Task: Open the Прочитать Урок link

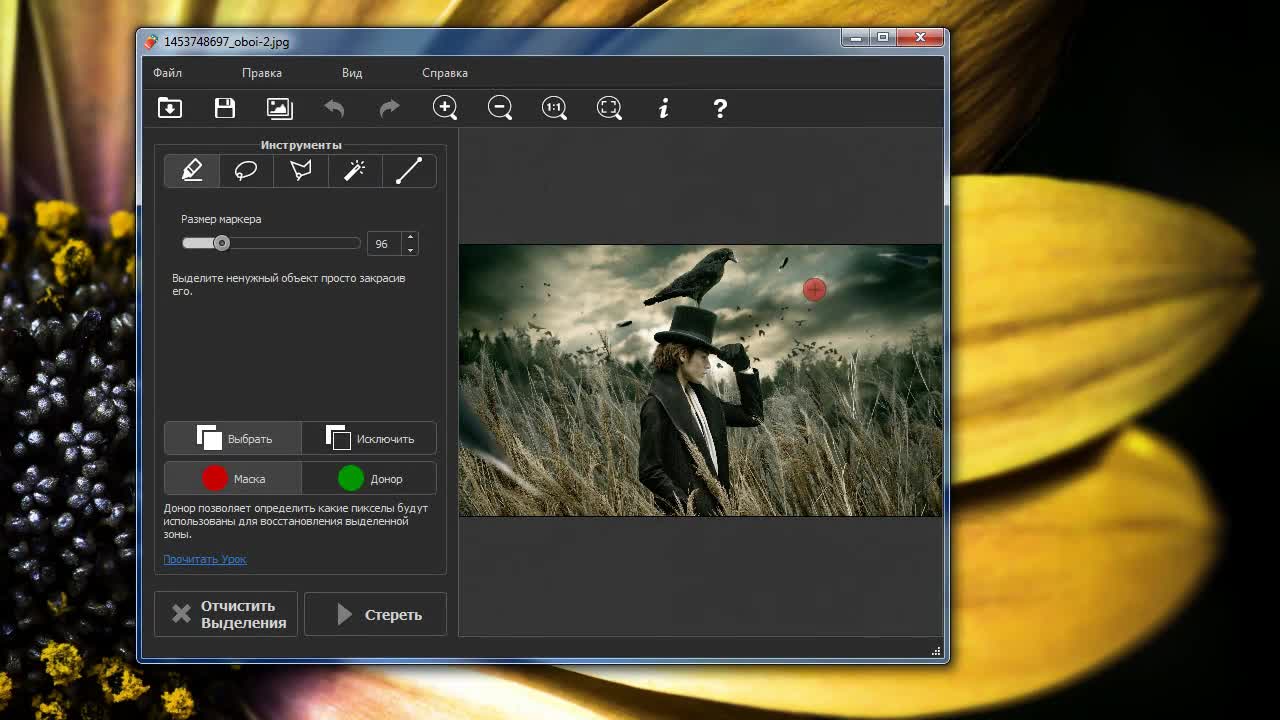Action: click(205, 559)
